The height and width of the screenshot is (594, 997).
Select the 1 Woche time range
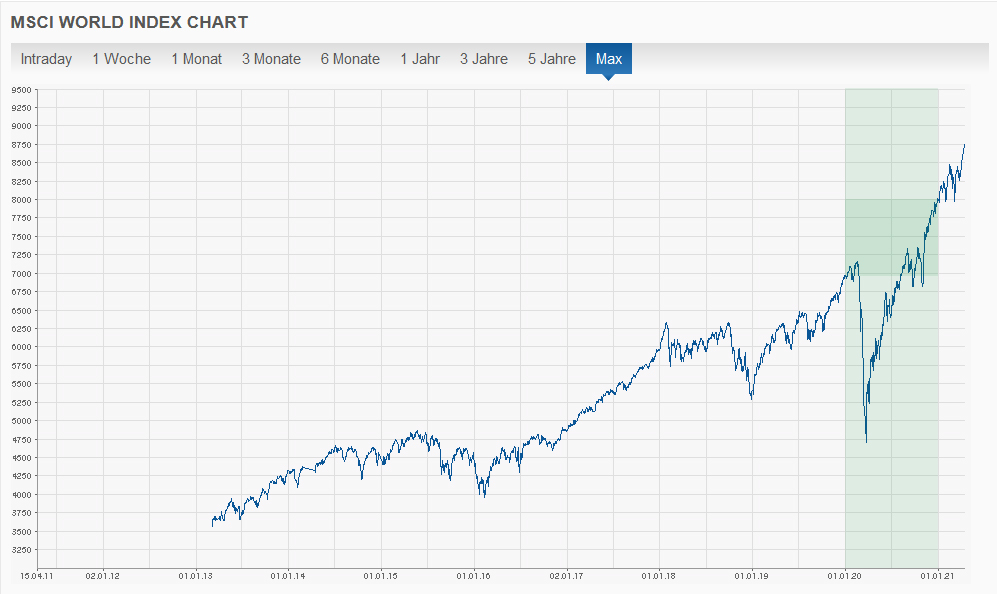pyautogui.click(x=121, y=59)
